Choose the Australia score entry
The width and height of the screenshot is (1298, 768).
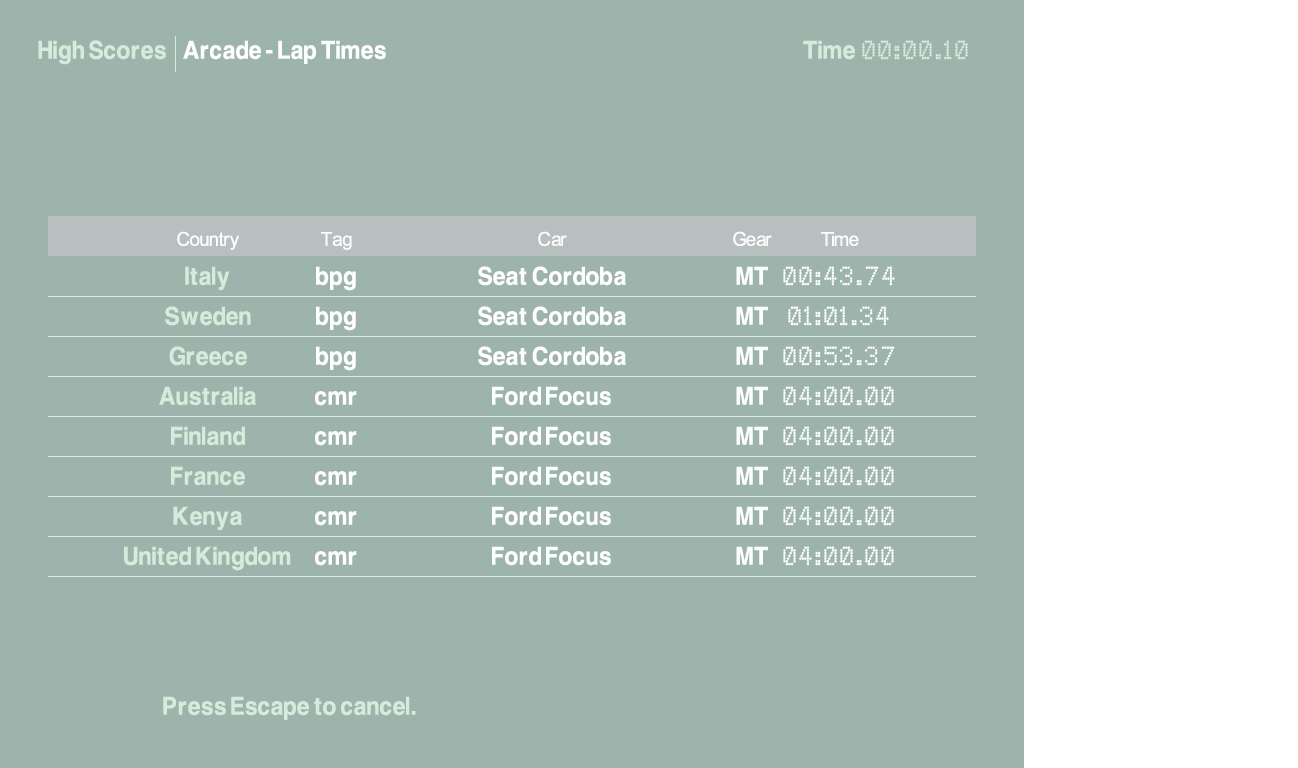tap(207, 397)
